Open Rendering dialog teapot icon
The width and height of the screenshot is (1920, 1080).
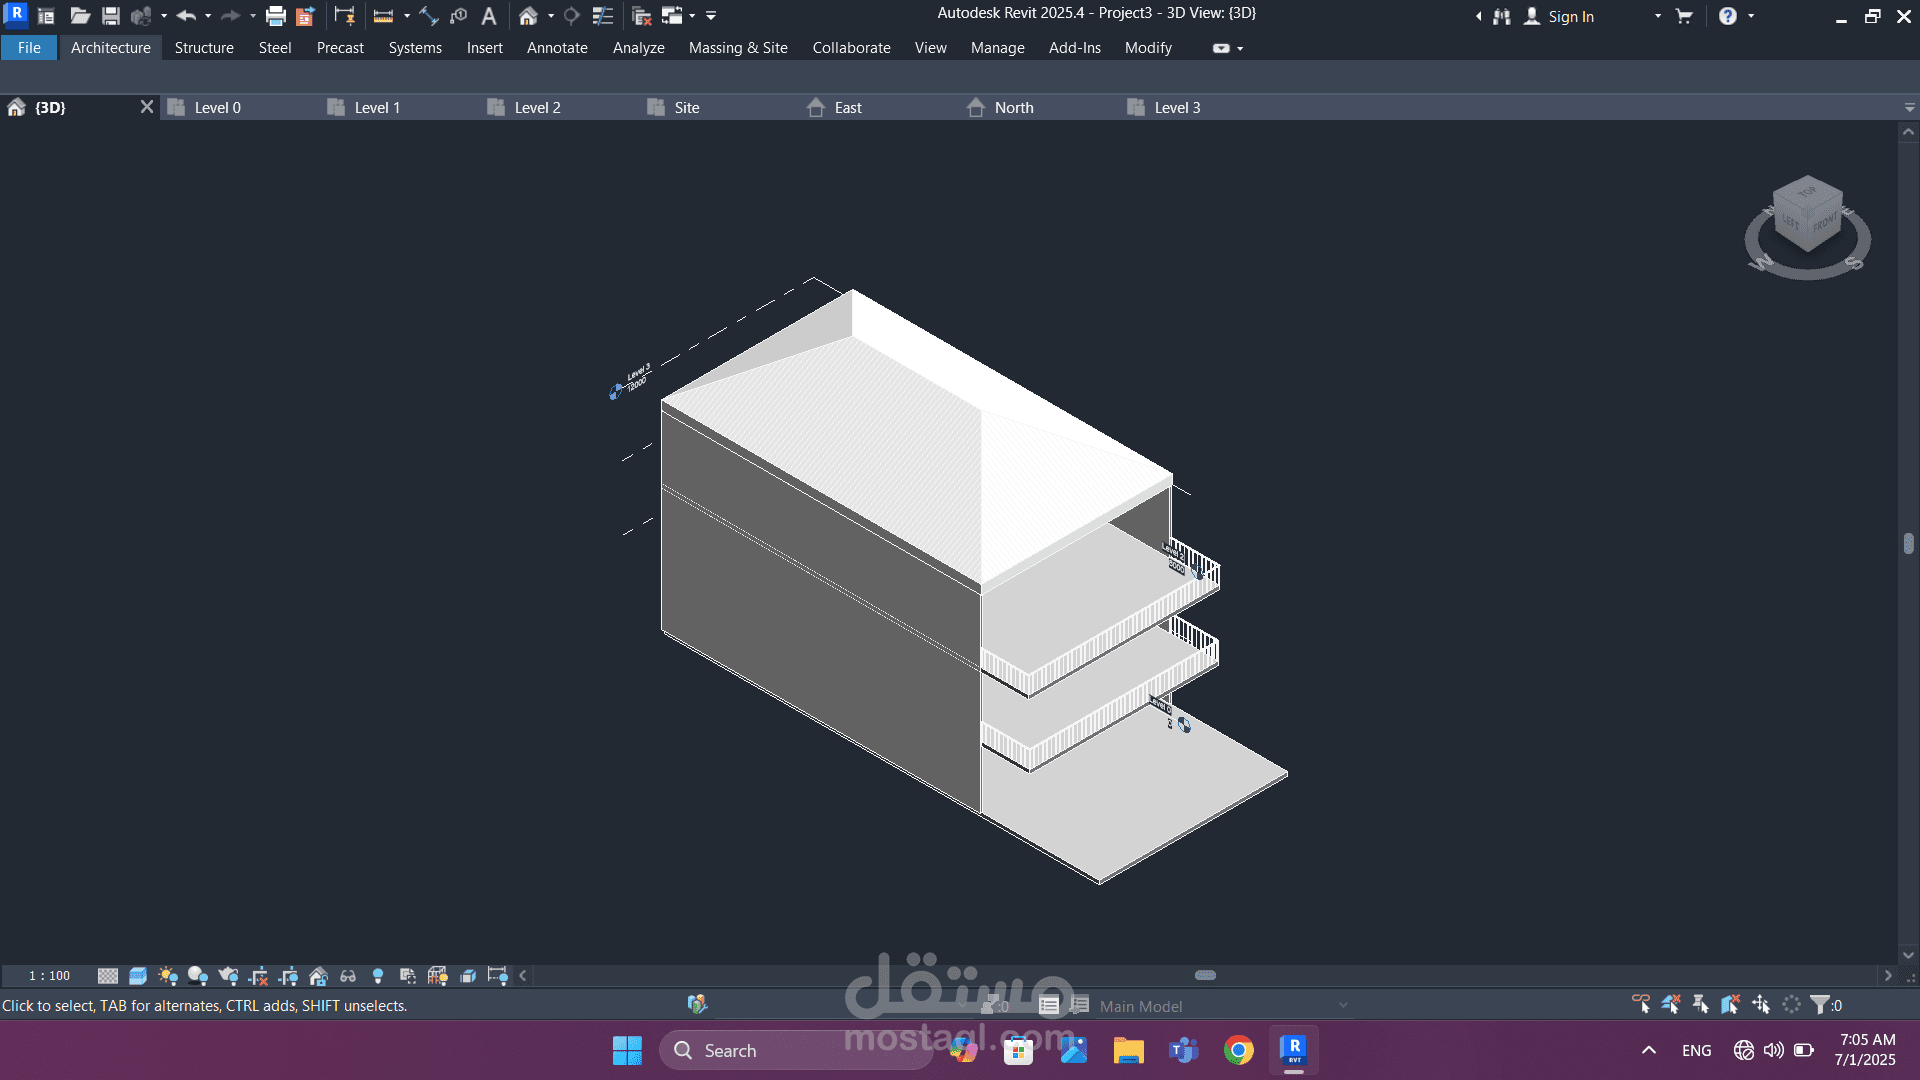pyautogui.click(x=228, y=976)
